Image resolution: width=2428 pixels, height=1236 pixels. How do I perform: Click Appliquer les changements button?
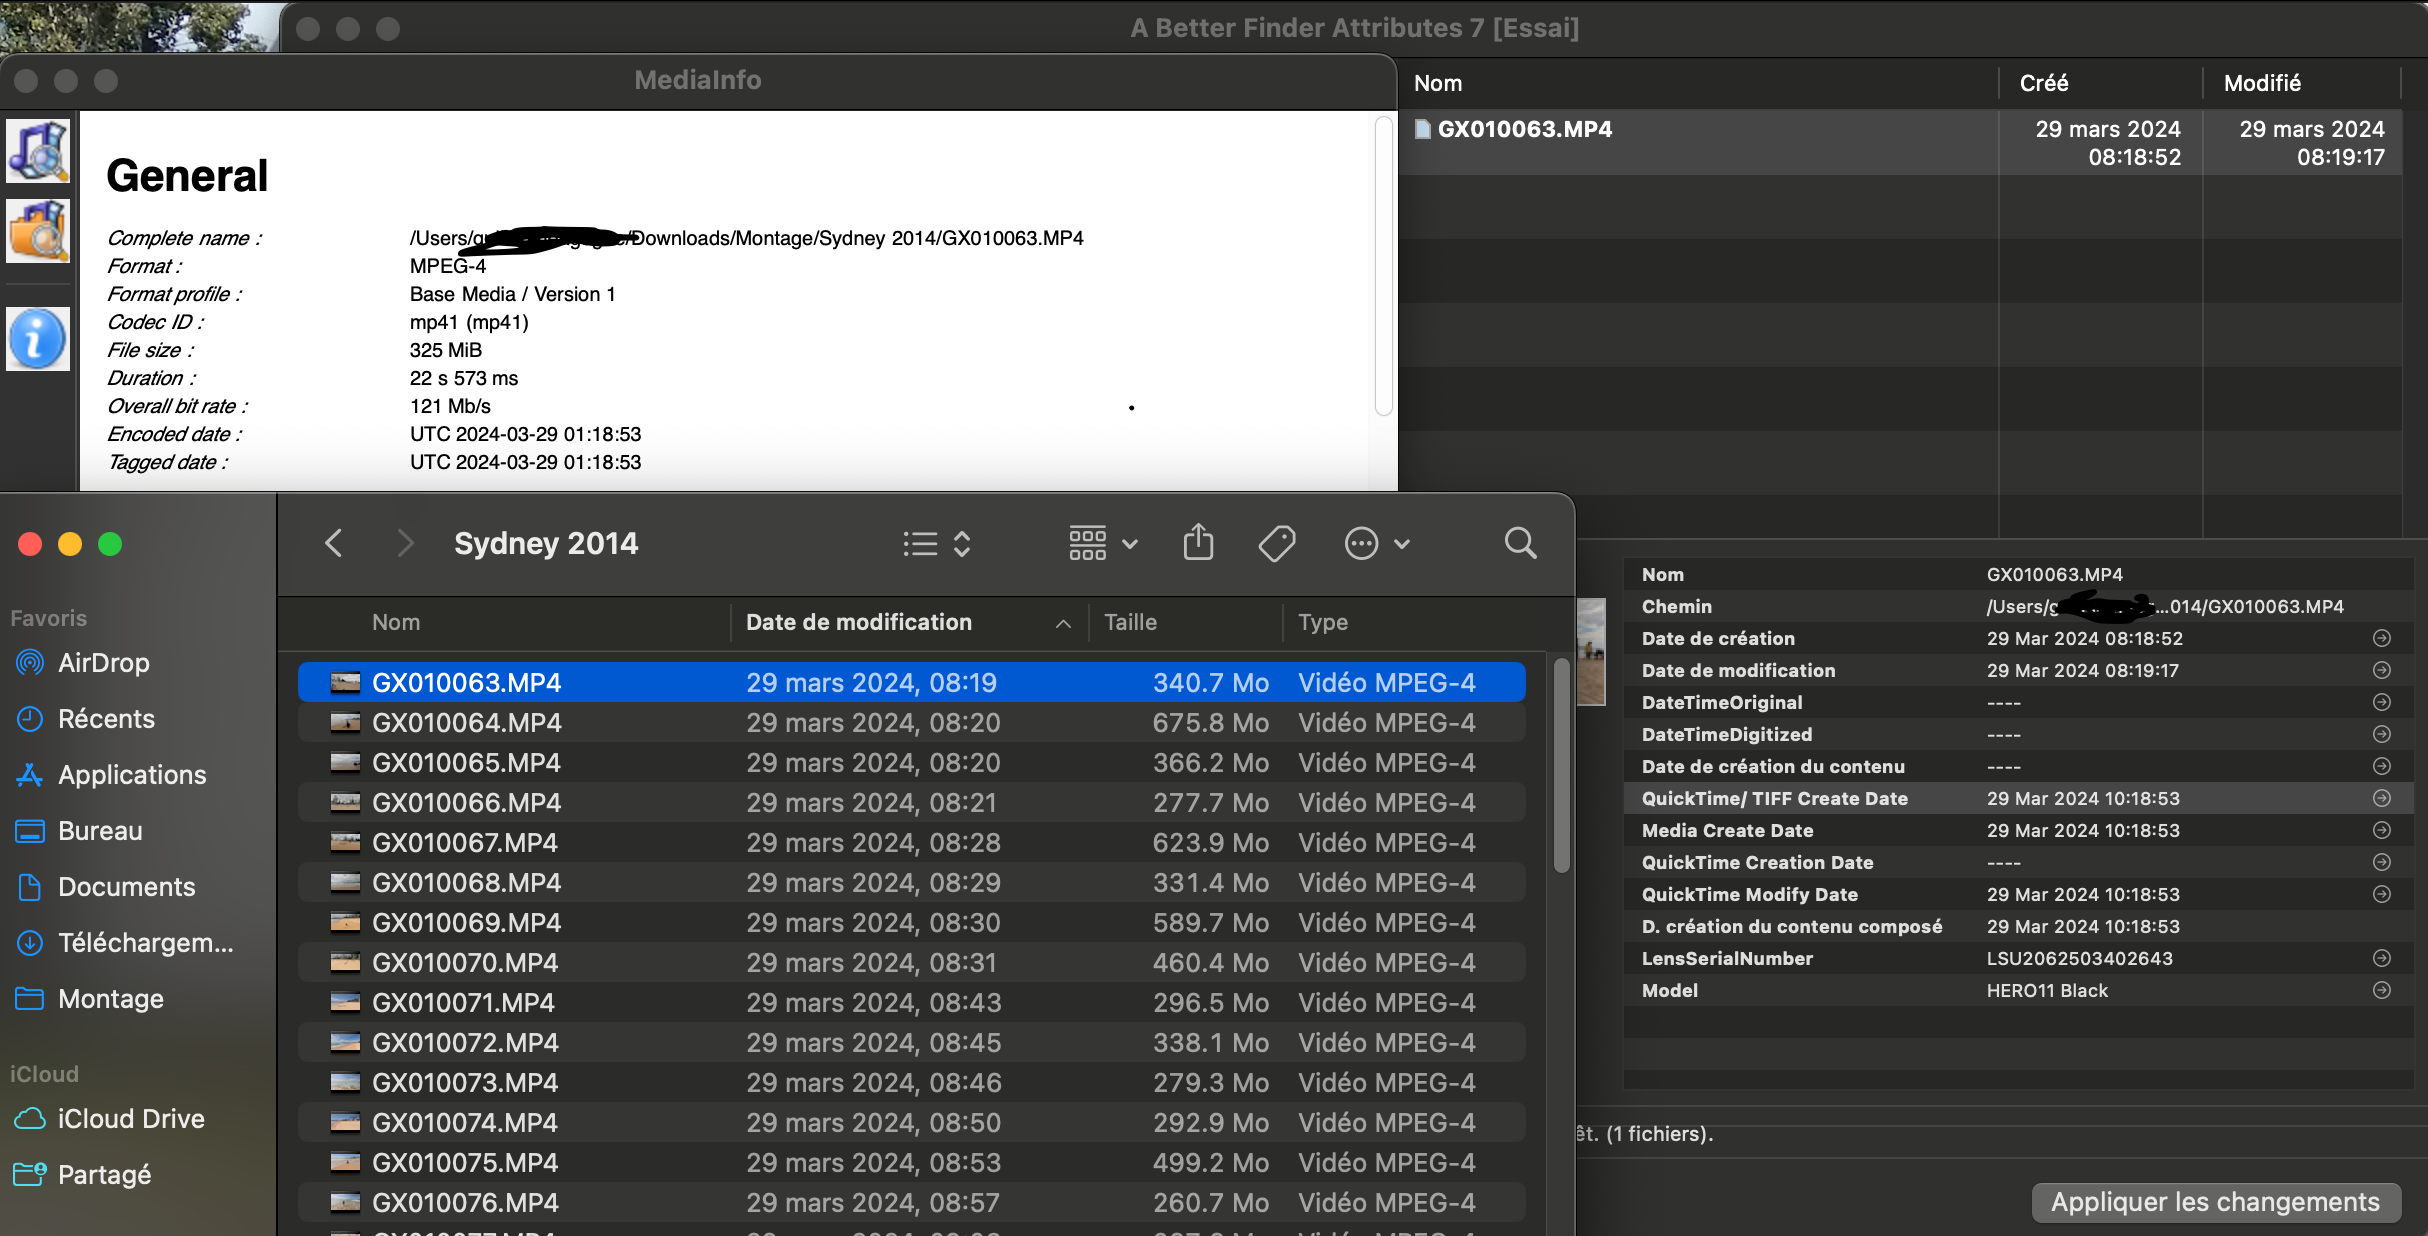point(2215,1202)
